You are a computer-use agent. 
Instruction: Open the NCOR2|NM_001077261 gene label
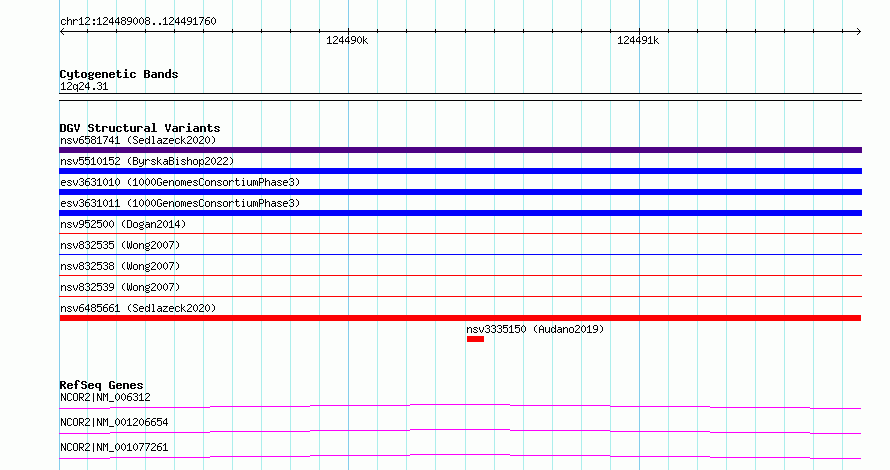coord(114,447)
